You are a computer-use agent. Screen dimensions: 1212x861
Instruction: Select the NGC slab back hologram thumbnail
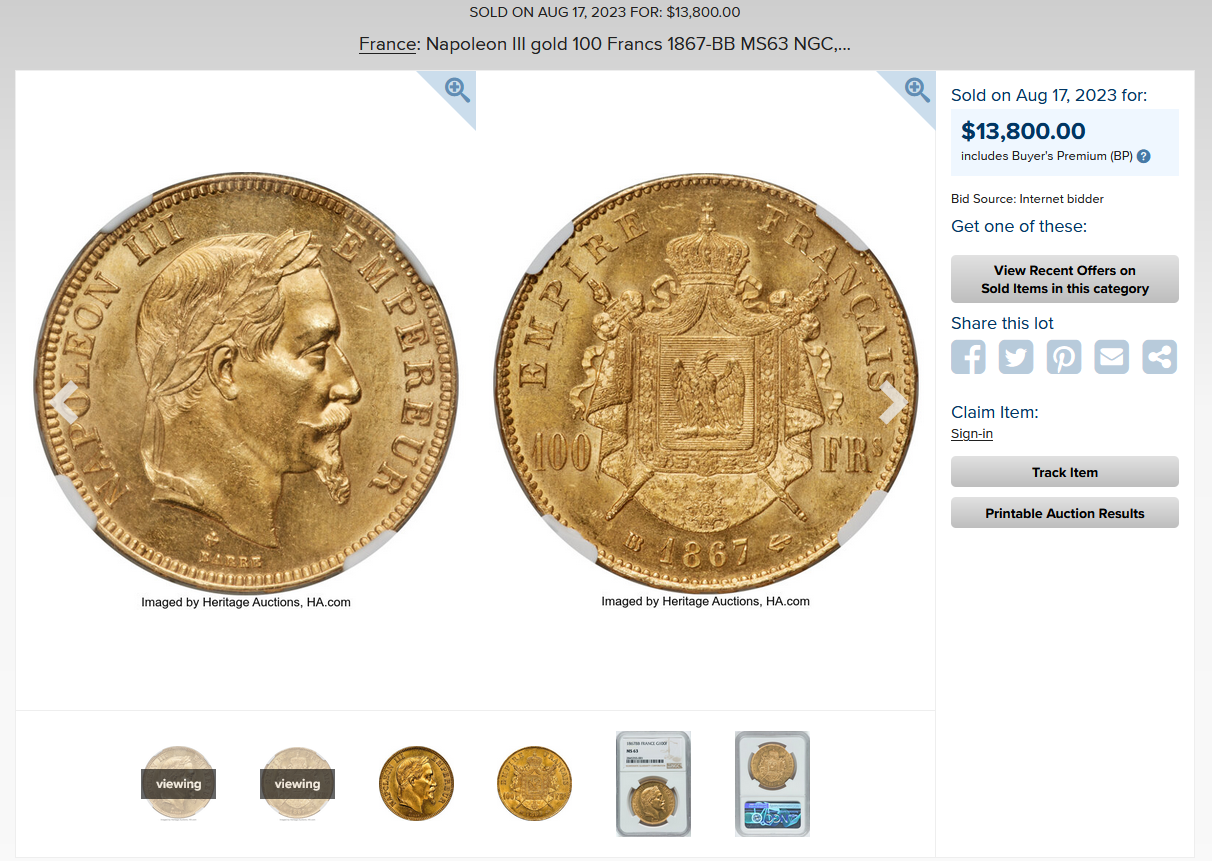[x=772, y=784]
